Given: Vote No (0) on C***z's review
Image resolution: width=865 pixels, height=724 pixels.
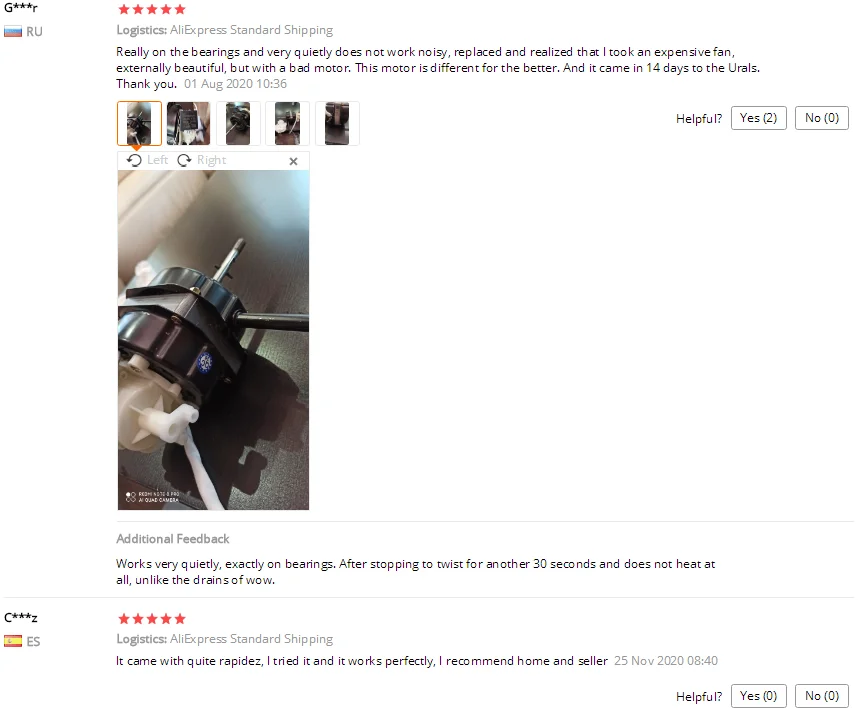Looking at the screenshot, I should pos(821,696).
